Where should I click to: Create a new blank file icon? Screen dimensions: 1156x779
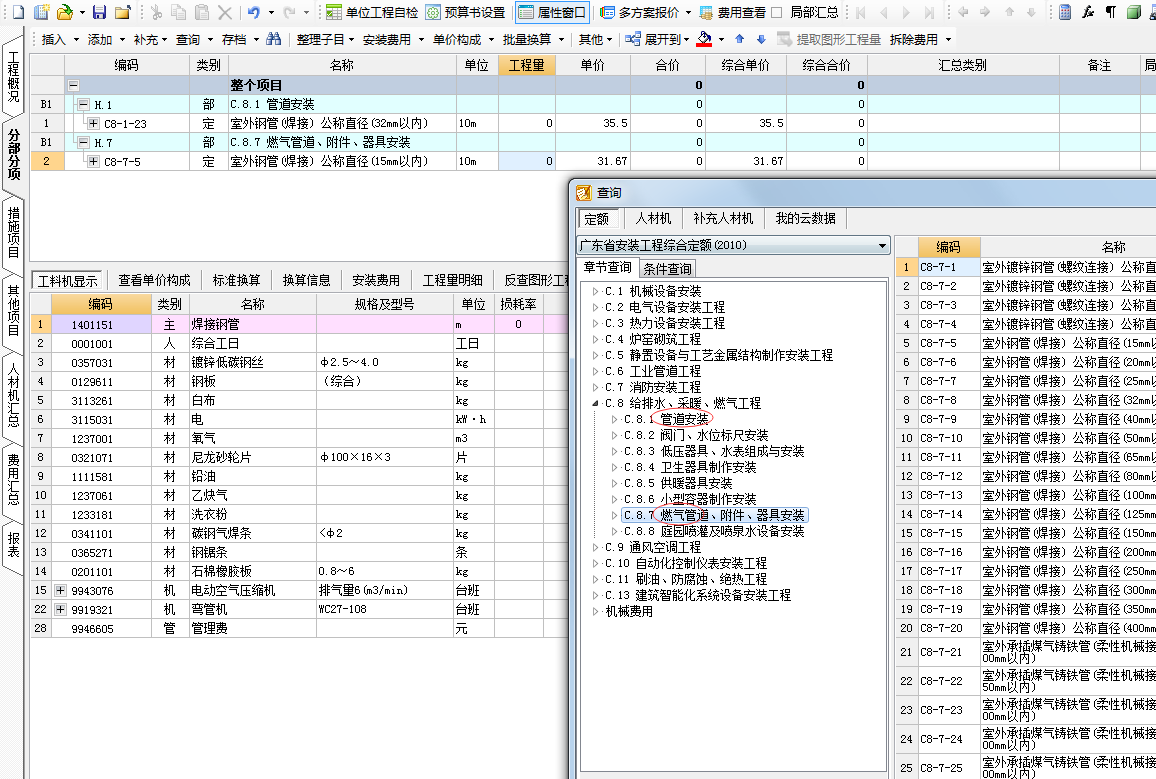pos(18,12)
